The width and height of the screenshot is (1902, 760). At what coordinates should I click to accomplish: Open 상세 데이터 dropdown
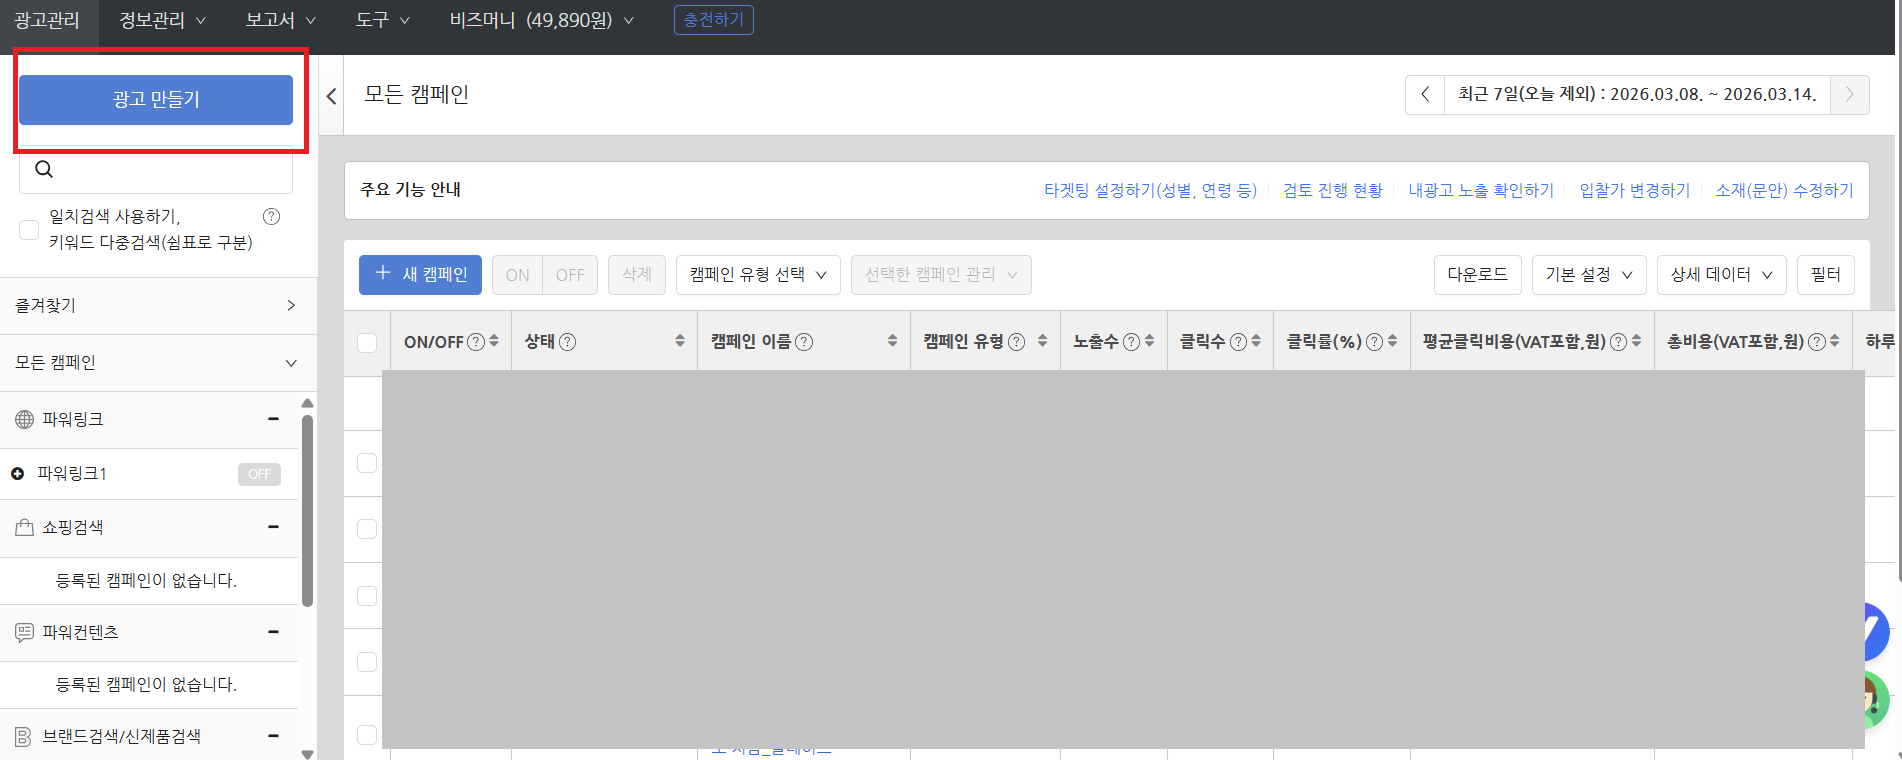click(1721, 275)
